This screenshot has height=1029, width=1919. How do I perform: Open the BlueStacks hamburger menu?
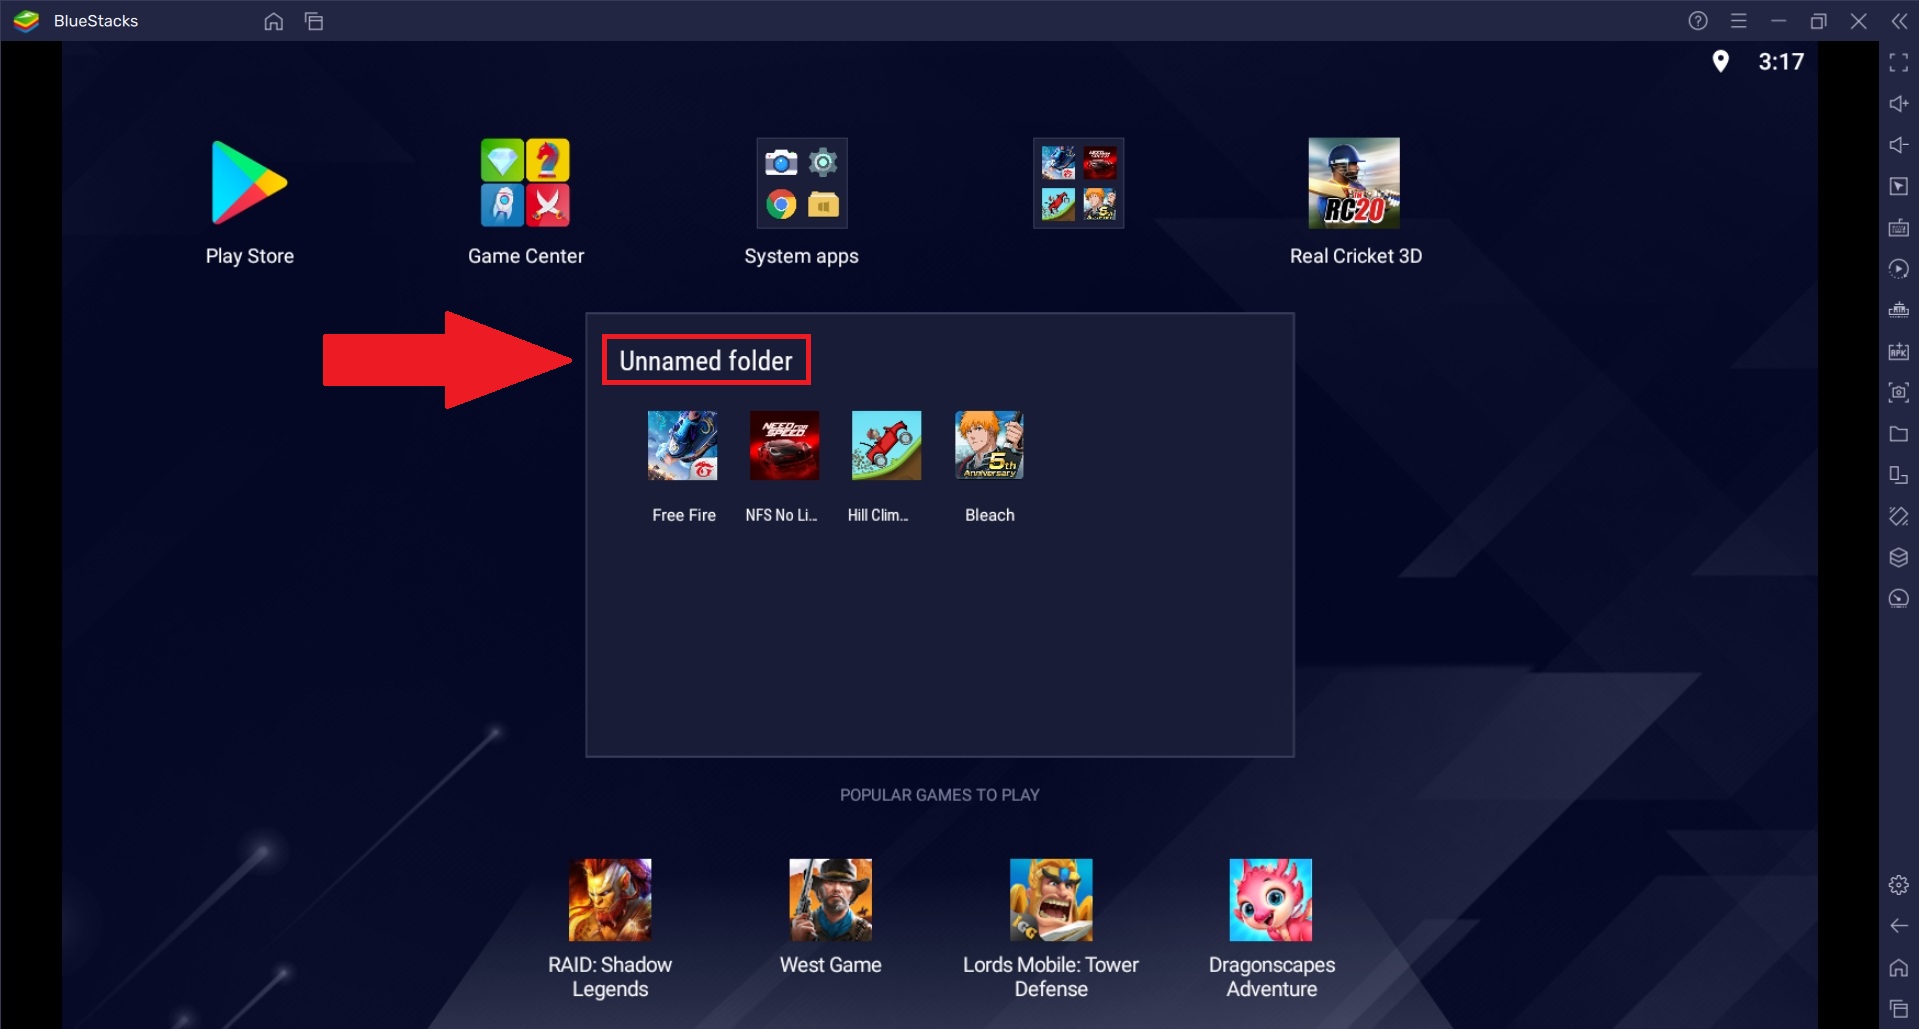point(1740,20)
